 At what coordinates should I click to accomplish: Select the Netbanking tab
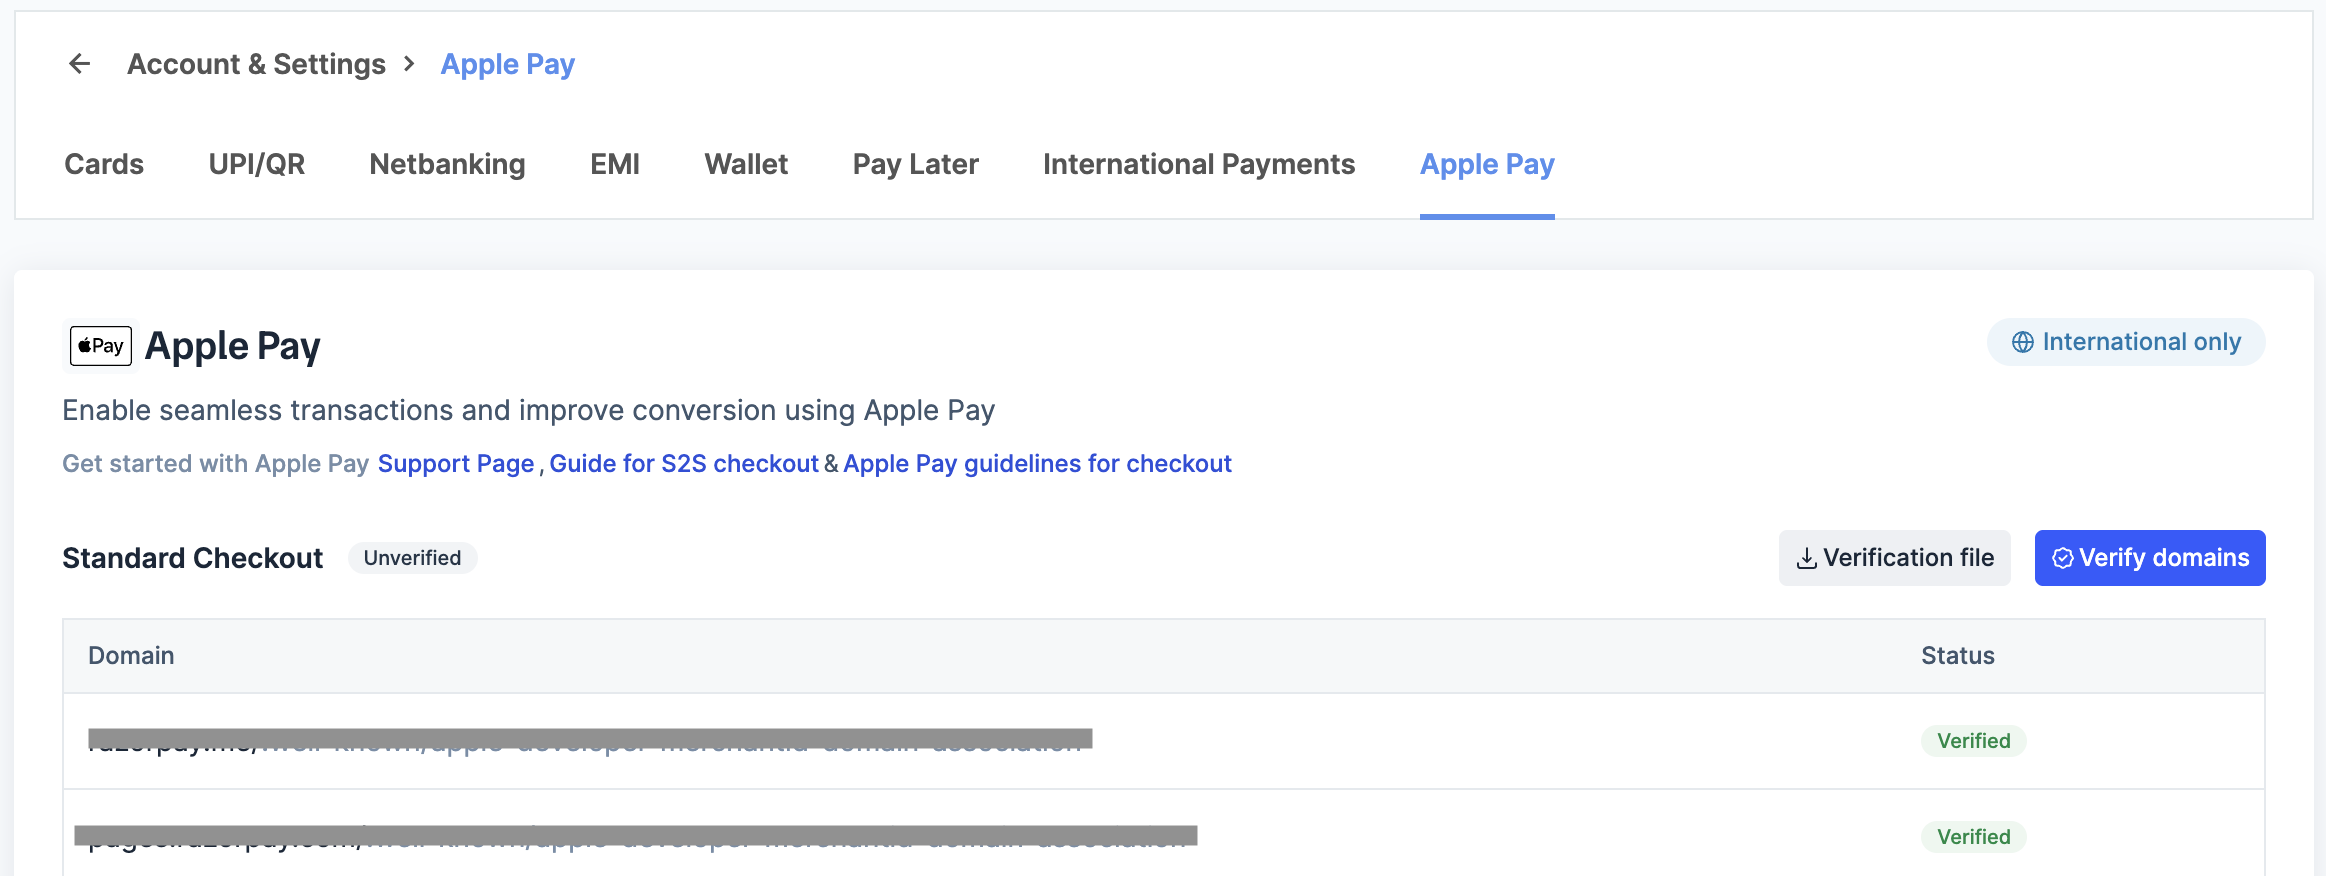[x=447, y=164]
